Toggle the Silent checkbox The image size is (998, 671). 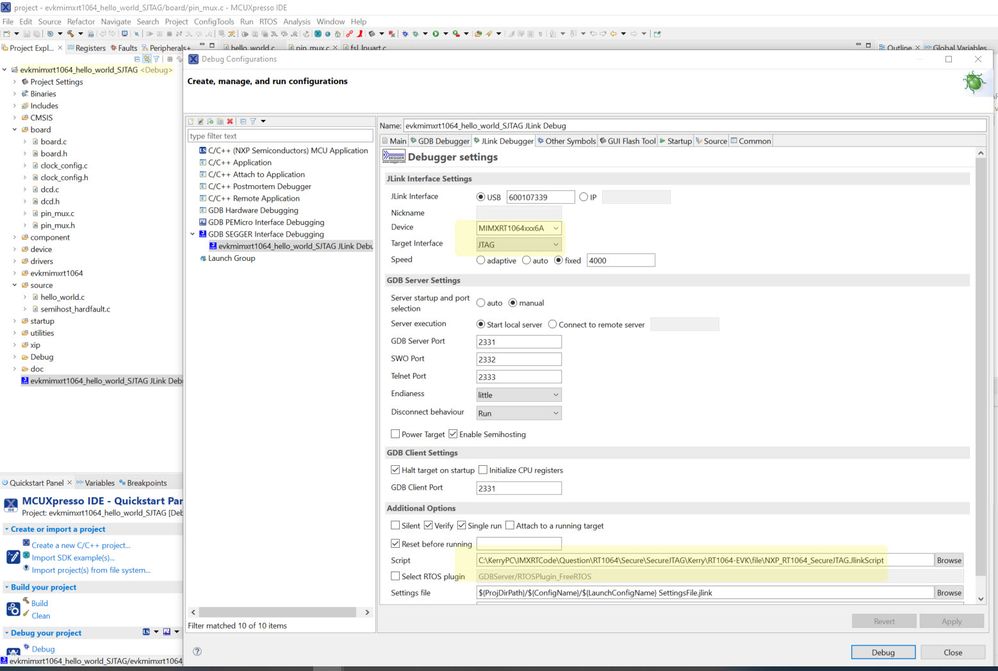[x=395, y=525]
